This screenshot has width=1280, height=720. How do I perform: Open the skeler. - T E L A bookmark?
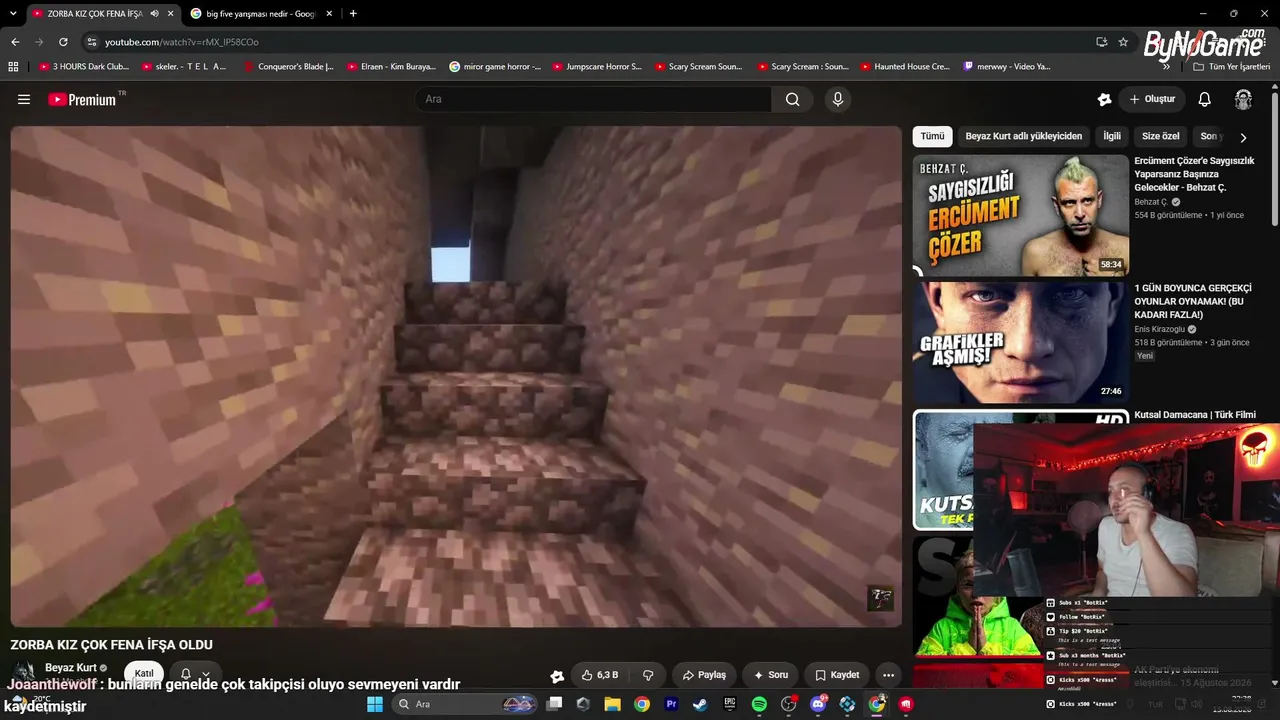184,67
